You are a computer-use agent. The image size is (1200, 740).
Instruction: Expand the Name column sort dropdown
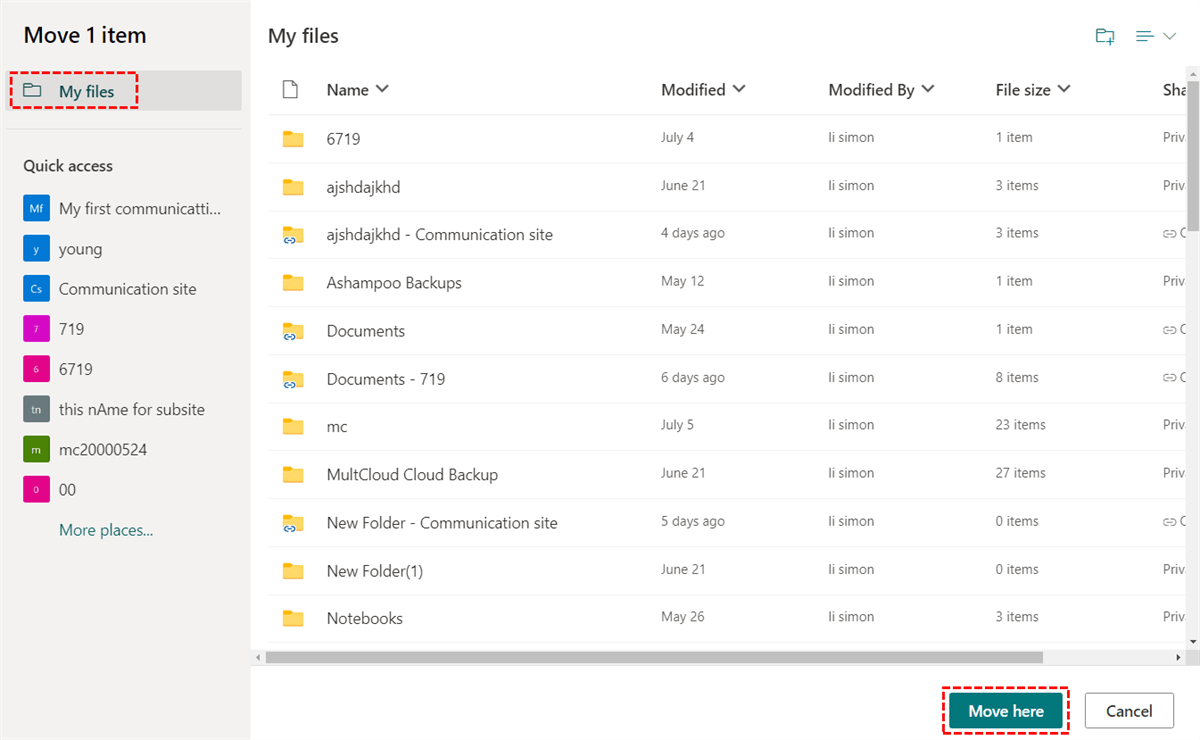[x=382, y=89]
